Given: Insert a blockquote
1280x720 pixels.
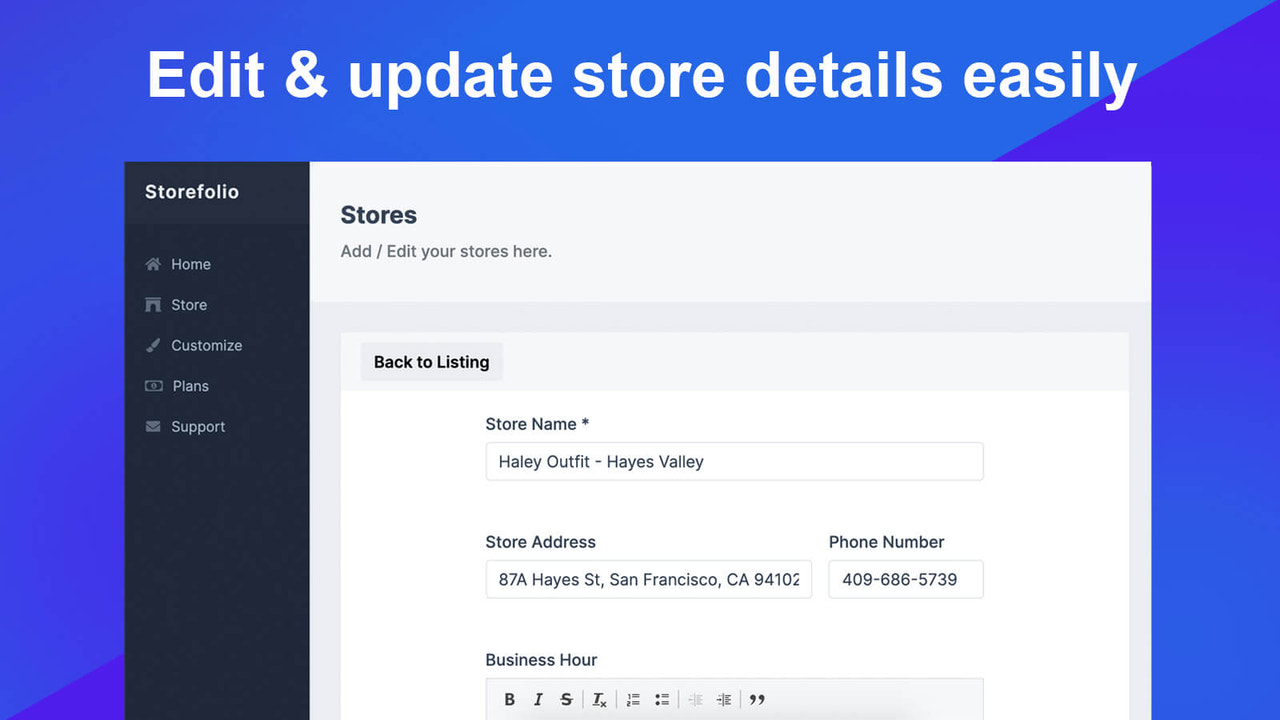Looking at the screenshot, I should 757,699.
